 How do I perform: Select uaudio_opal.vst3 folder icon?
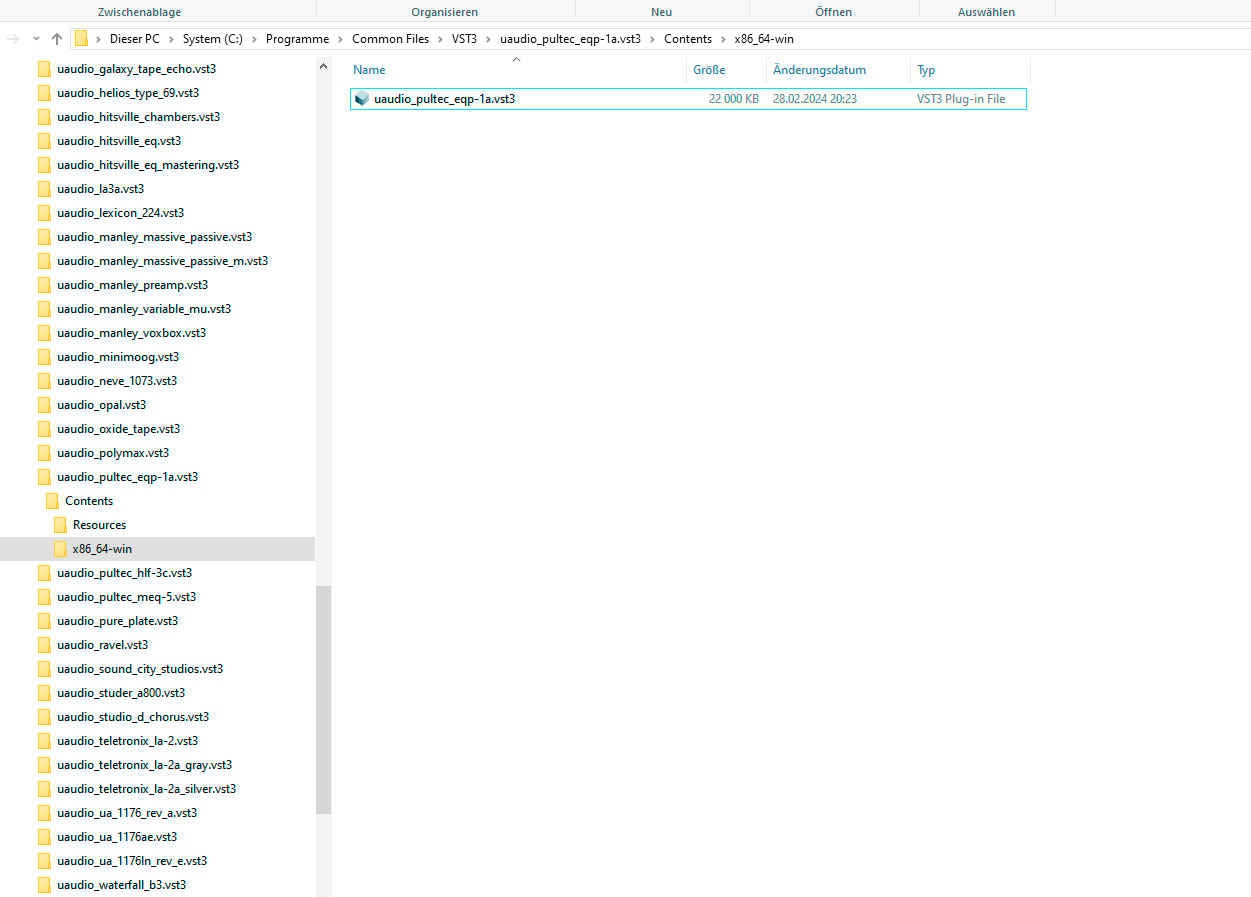[44, 405]
